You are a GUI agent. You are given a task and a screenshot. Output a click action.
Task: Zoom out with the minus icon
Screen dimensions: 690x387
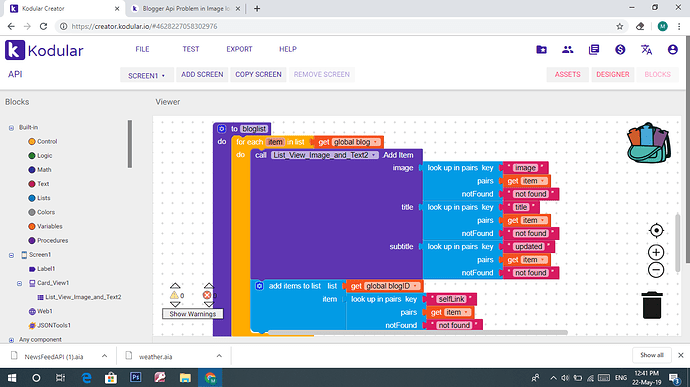pyautogui.click(x=656, y=270)
